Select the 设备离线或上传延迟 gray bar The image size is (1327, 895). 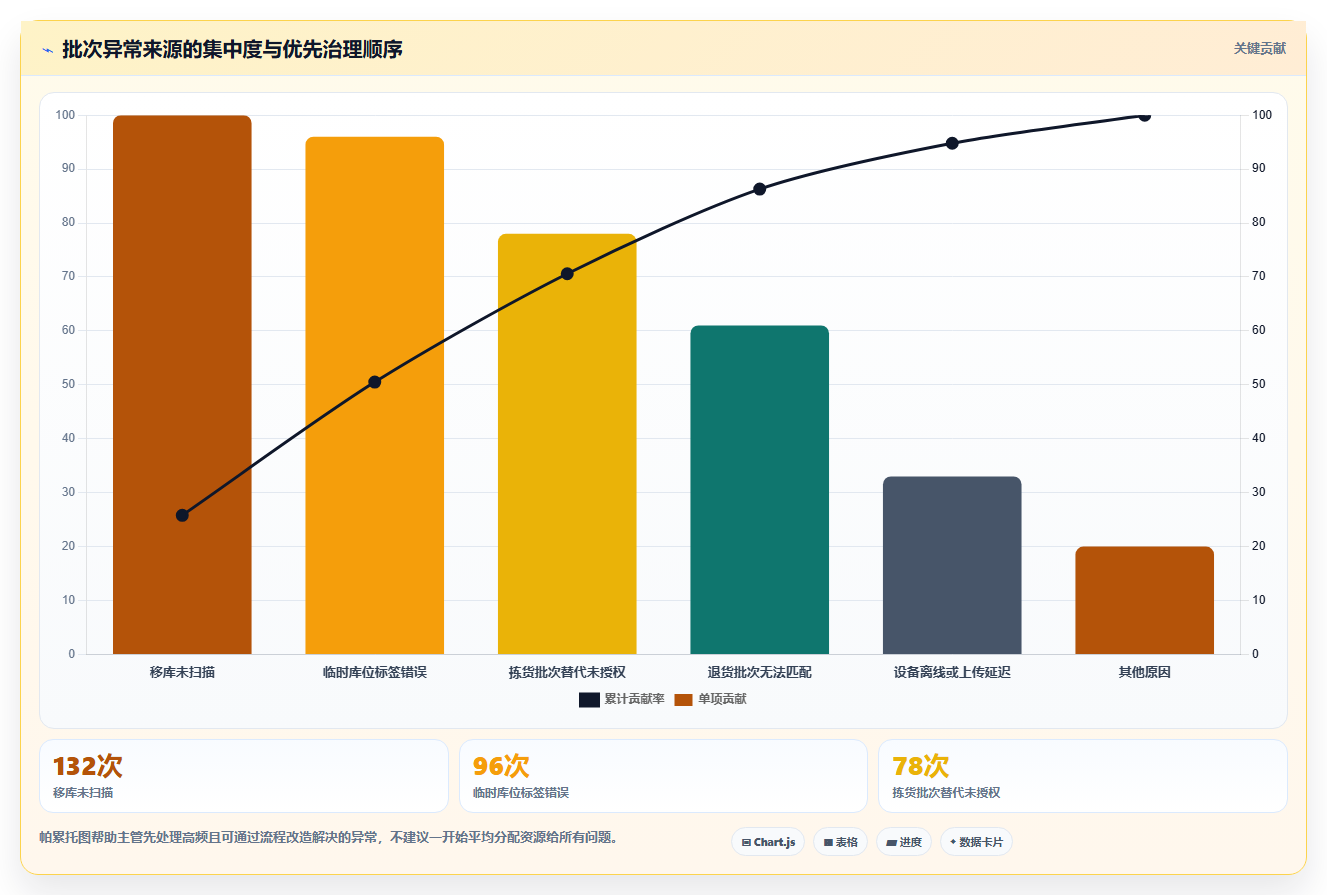(952, 565)
